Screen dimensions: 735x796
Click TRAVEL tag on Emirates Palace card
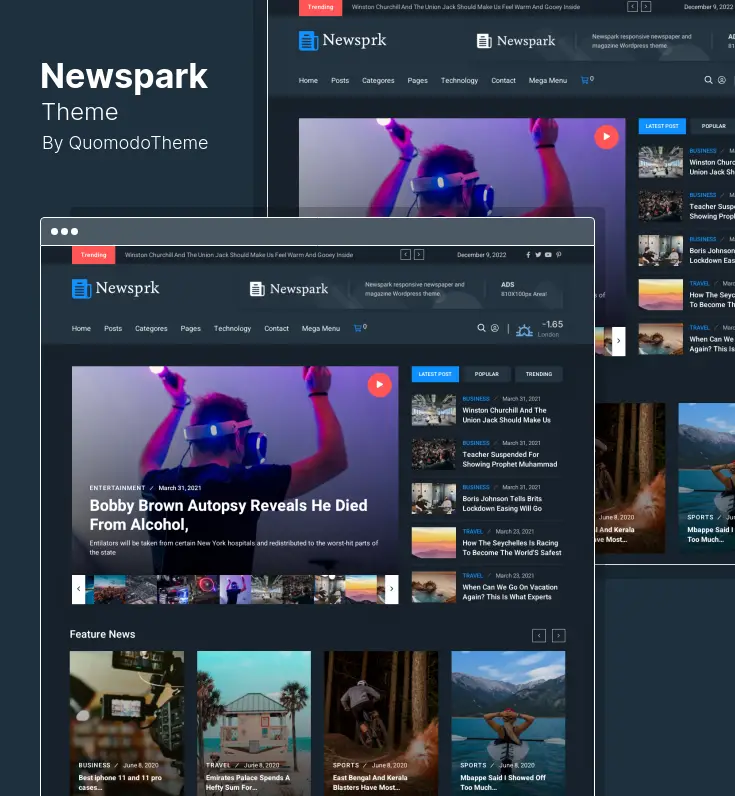tap(218, 765)
